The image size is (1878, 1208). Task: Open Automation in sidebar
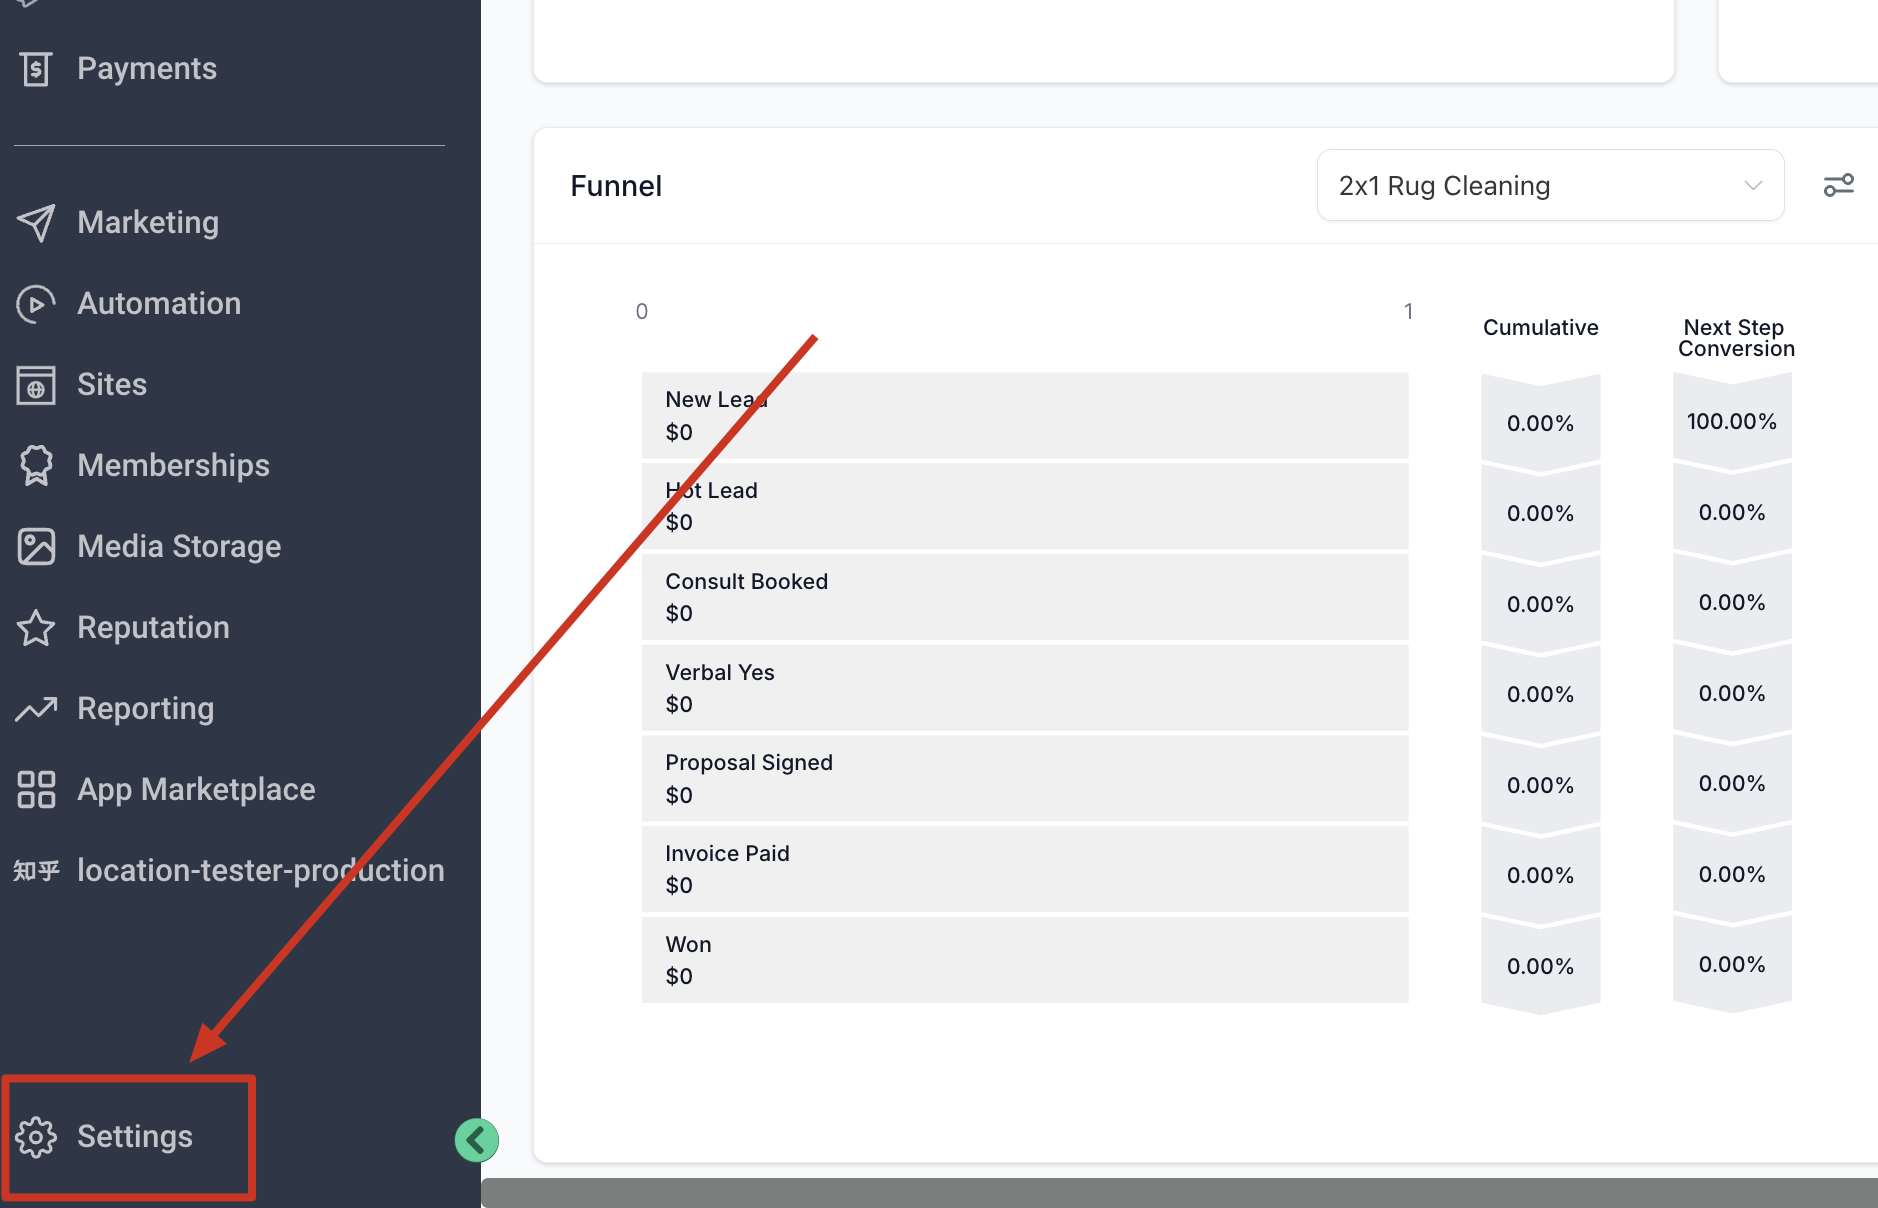pos(159,303)
